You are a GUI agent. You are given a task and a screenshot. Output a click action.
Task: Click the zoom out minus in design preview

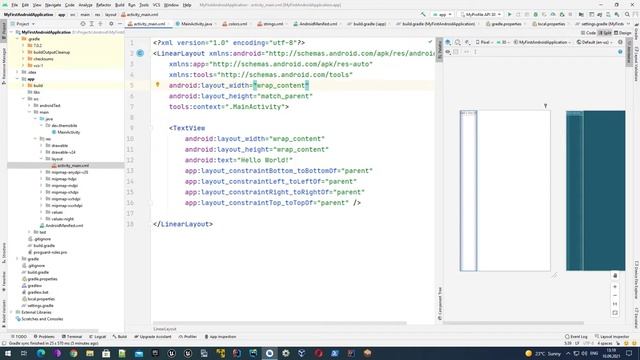(615, 296)
